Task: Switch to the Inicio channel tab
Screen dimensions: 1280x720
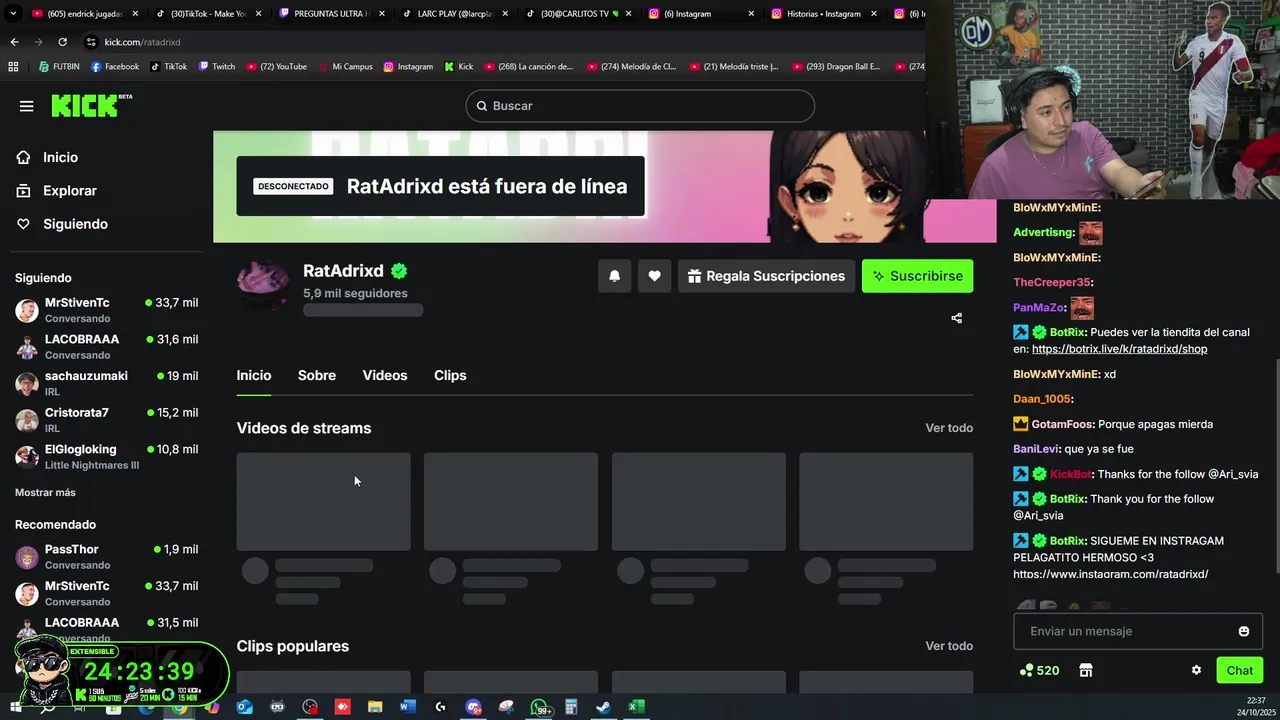Action: pos(254,375)
